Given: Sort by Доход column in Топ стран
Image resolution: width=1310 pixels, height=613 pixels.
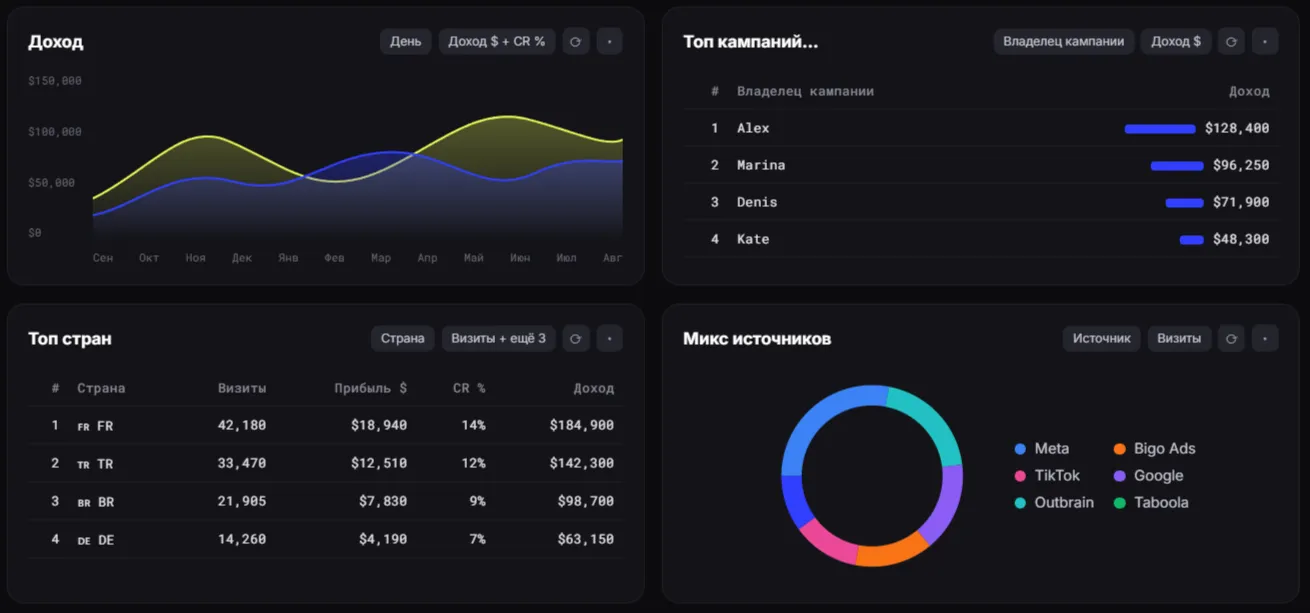Looking at the screenshot, I should point(593,388).
